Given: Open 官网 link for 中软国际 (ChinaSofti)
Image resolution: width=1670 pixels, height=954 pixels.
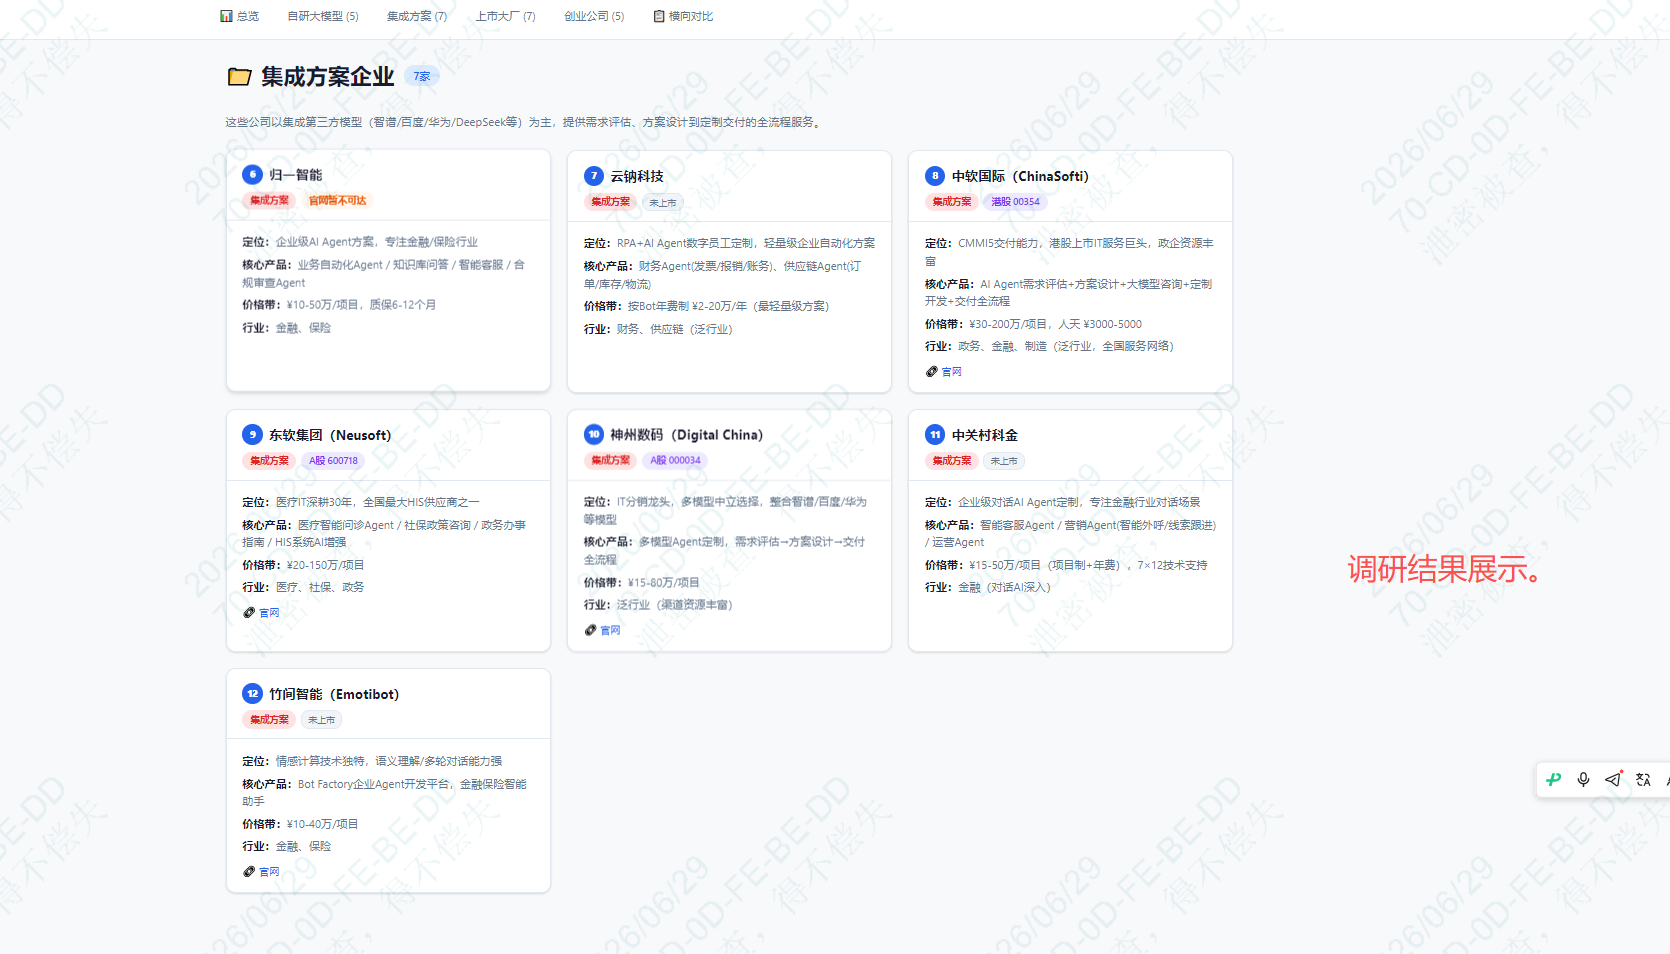Looking at the screenshot, I should (951, 372).
